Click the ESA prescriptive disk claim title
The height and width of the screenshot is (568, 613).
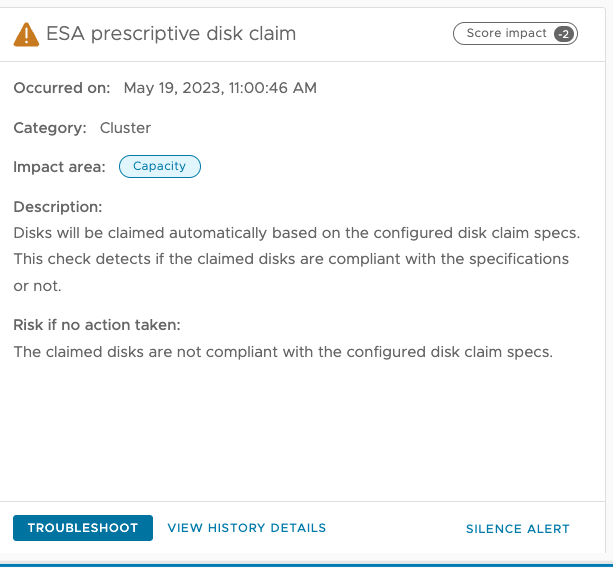171,35
